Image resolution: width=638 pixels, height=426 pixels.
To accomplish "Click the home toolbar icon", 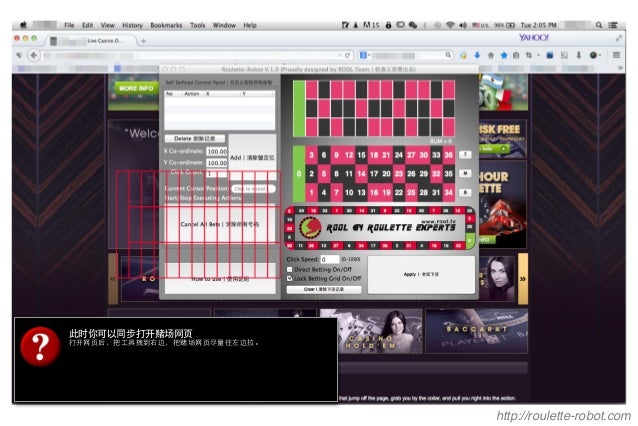I will click(x=491, y=55).
